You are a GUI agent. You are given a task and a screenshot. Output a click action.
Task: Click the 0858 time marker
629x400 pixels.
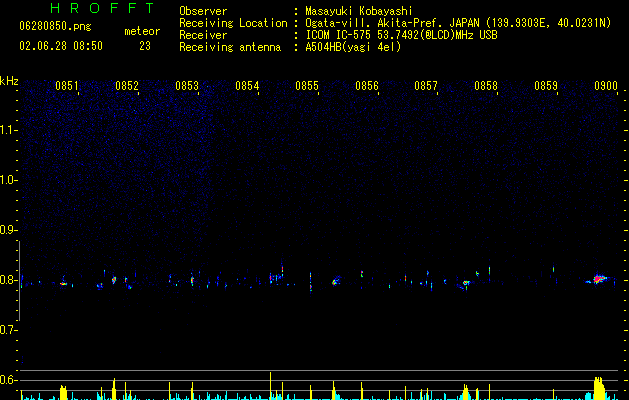pos(486,86)
